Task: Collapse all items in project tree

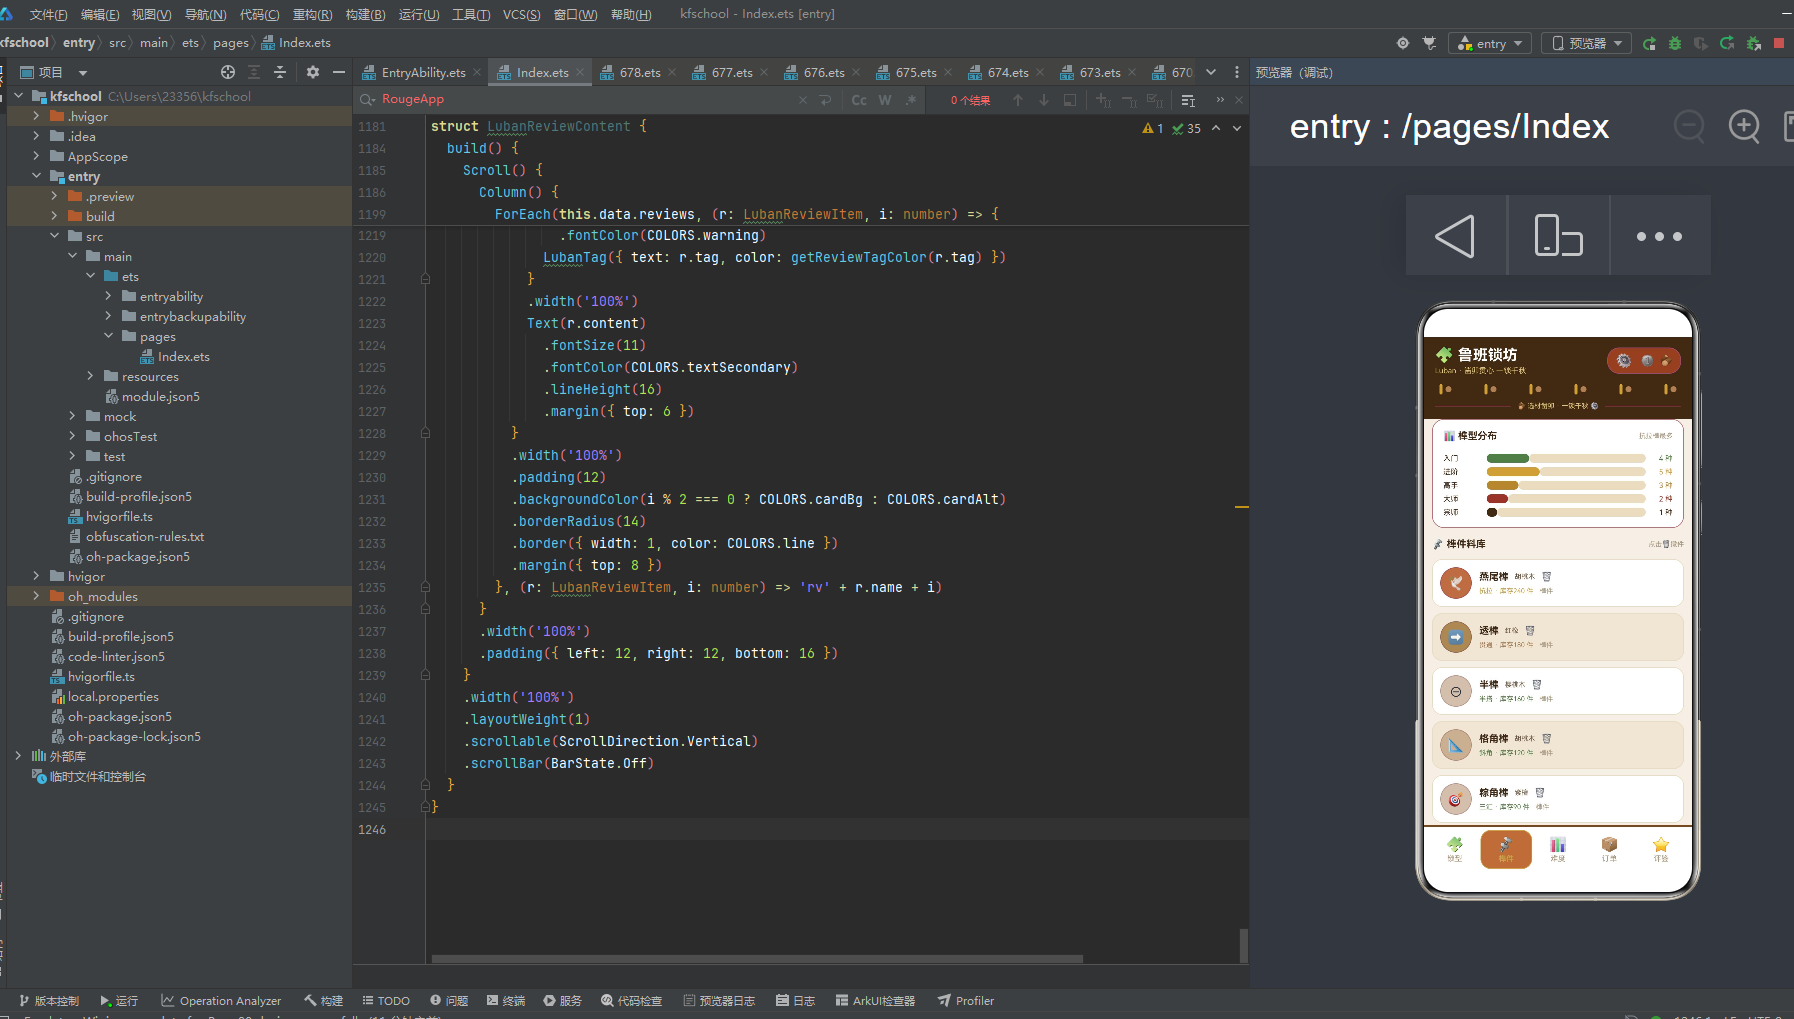Action: click(x=280, y=72)
